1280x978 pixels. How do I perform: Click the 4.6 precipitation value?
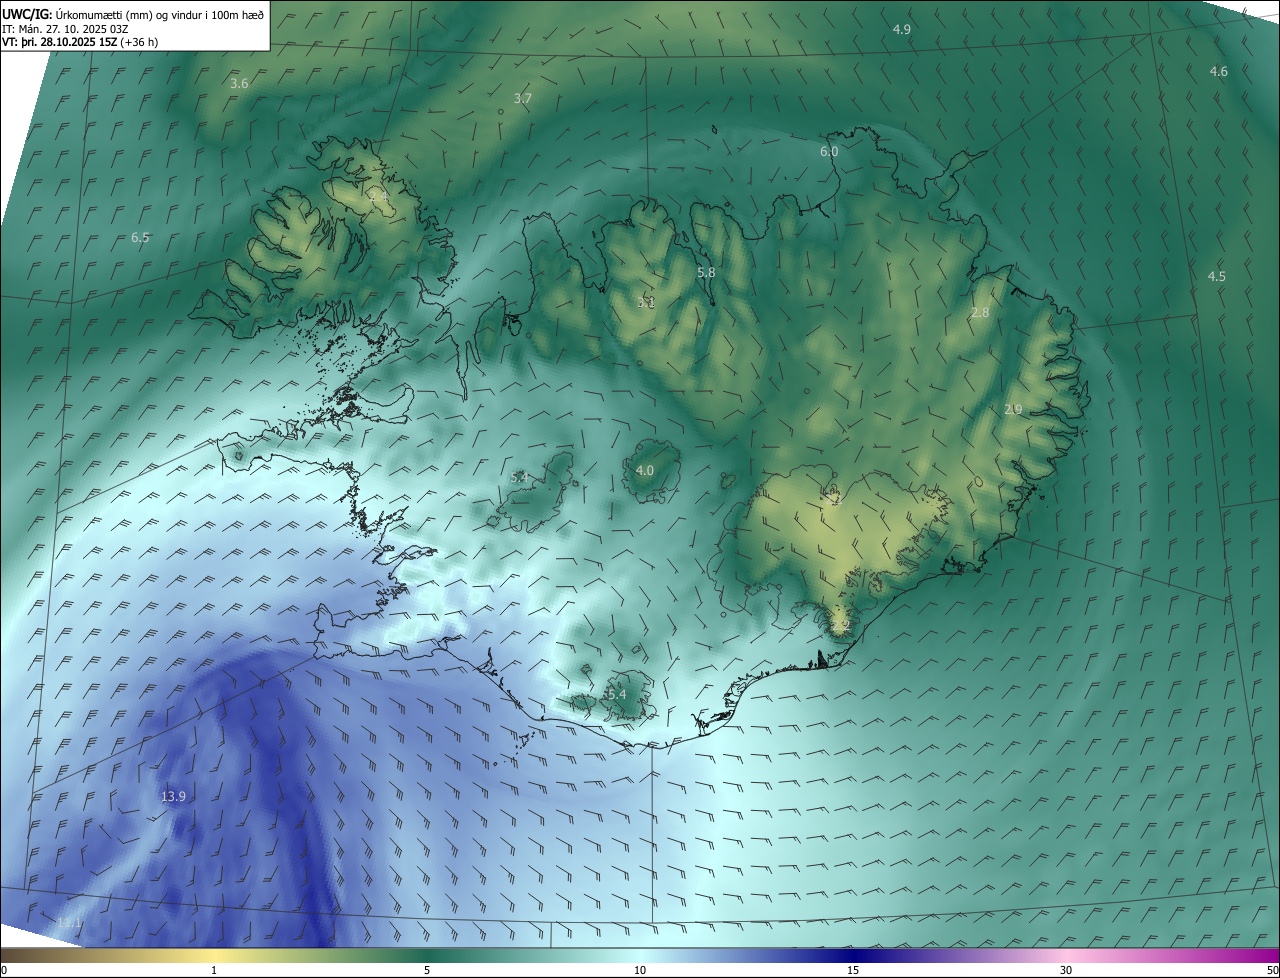1218,72
